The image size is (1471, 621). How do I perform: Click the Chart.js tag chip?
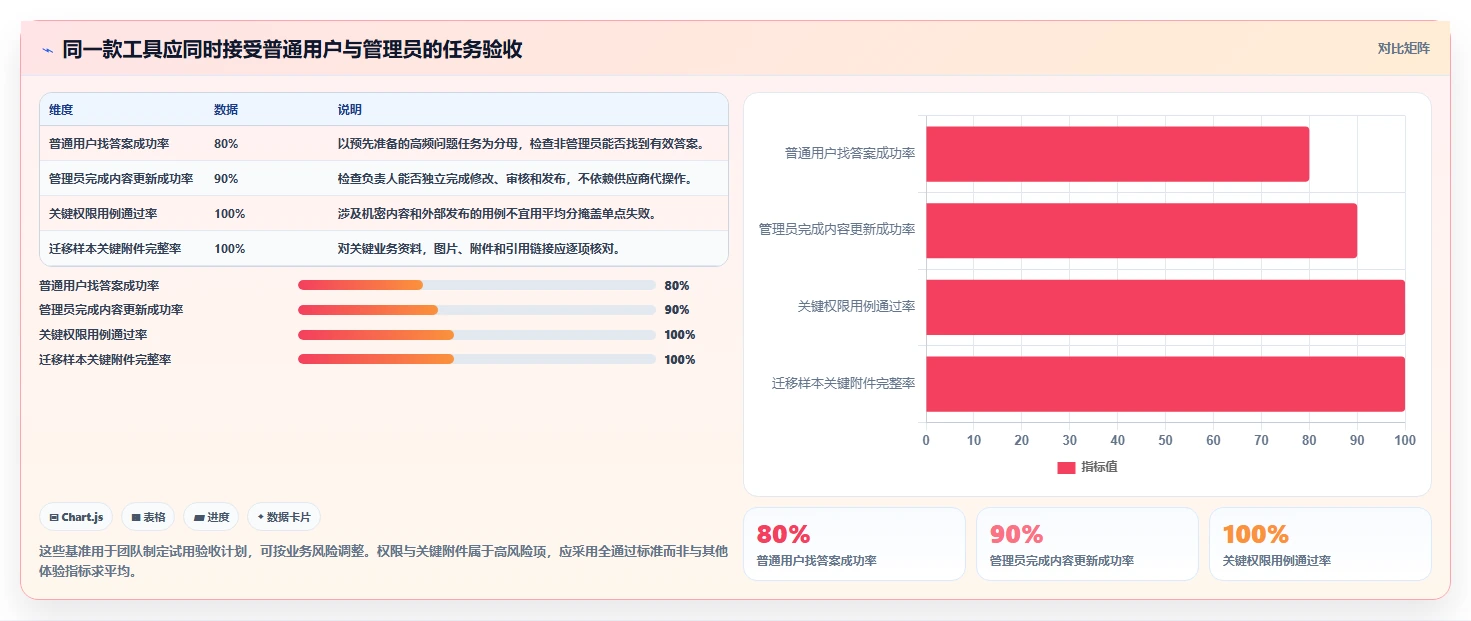pyautogui.click(x=76, y=517)
